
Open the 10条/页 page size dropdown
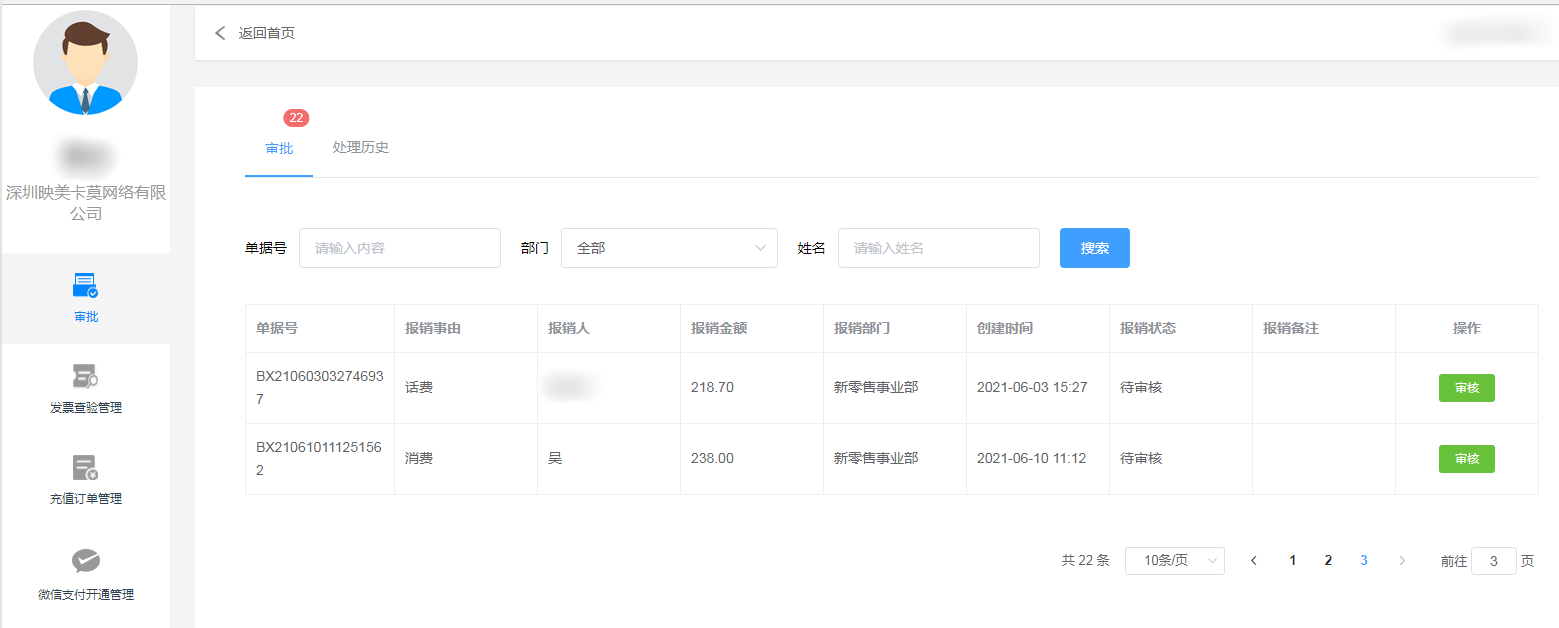click(1174, 561)
